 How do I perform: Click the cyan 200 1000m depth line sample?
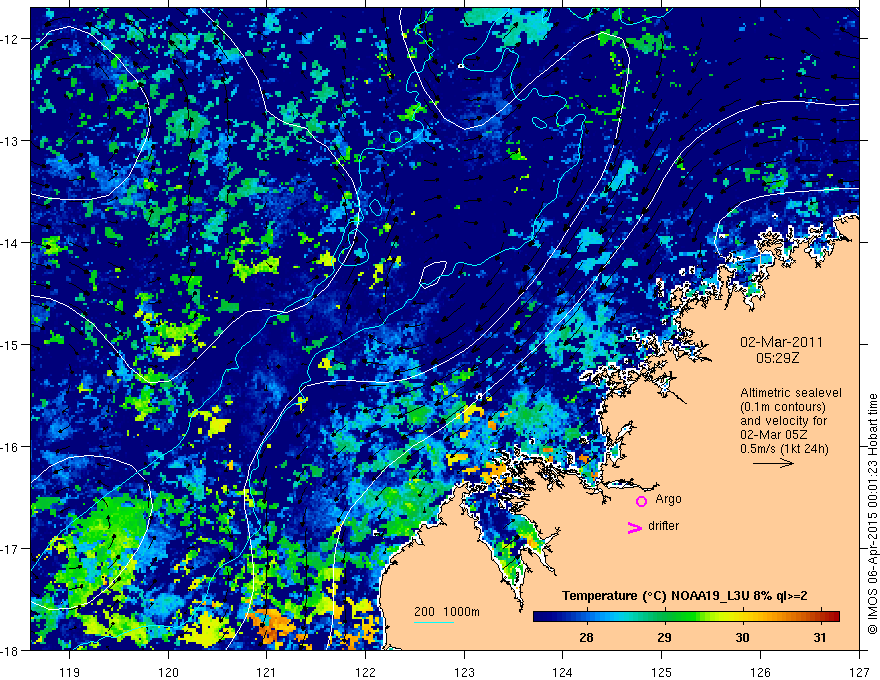click(434, 622)
